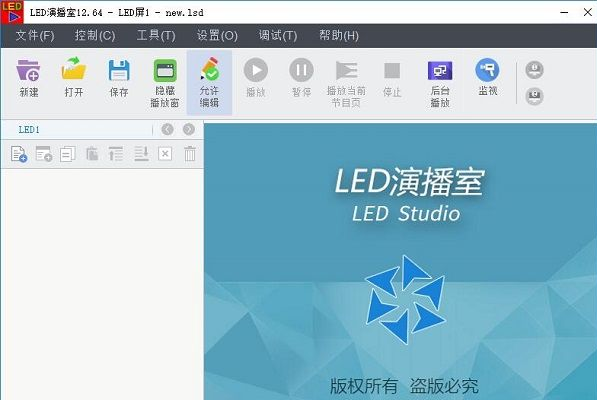Viewport: 597px width, 400px height.
Task: Minimize the LED演播室 window
Action: coord(564,12)
